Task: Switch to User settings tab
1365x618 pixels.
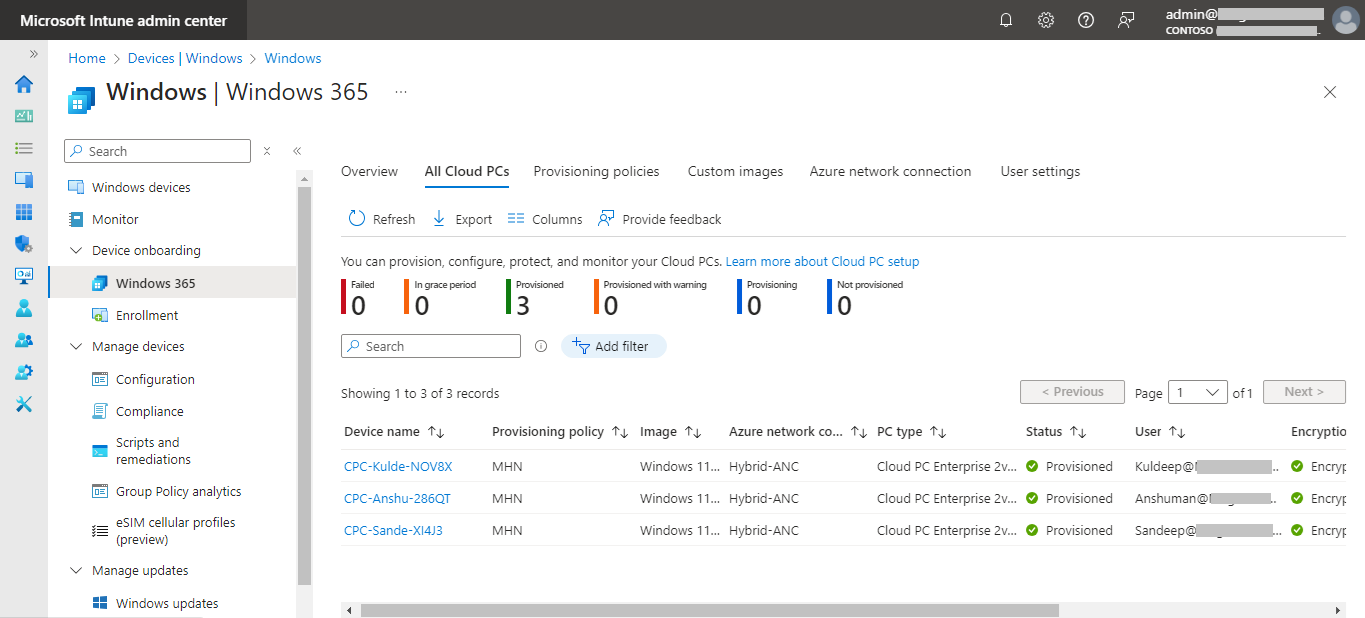Action: click(x=1040, y=171)
